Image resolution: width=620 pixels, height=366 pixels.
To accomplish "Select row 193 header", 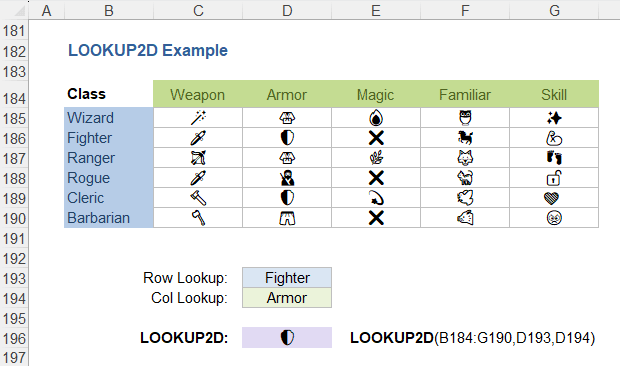I will tap(14, 278).
